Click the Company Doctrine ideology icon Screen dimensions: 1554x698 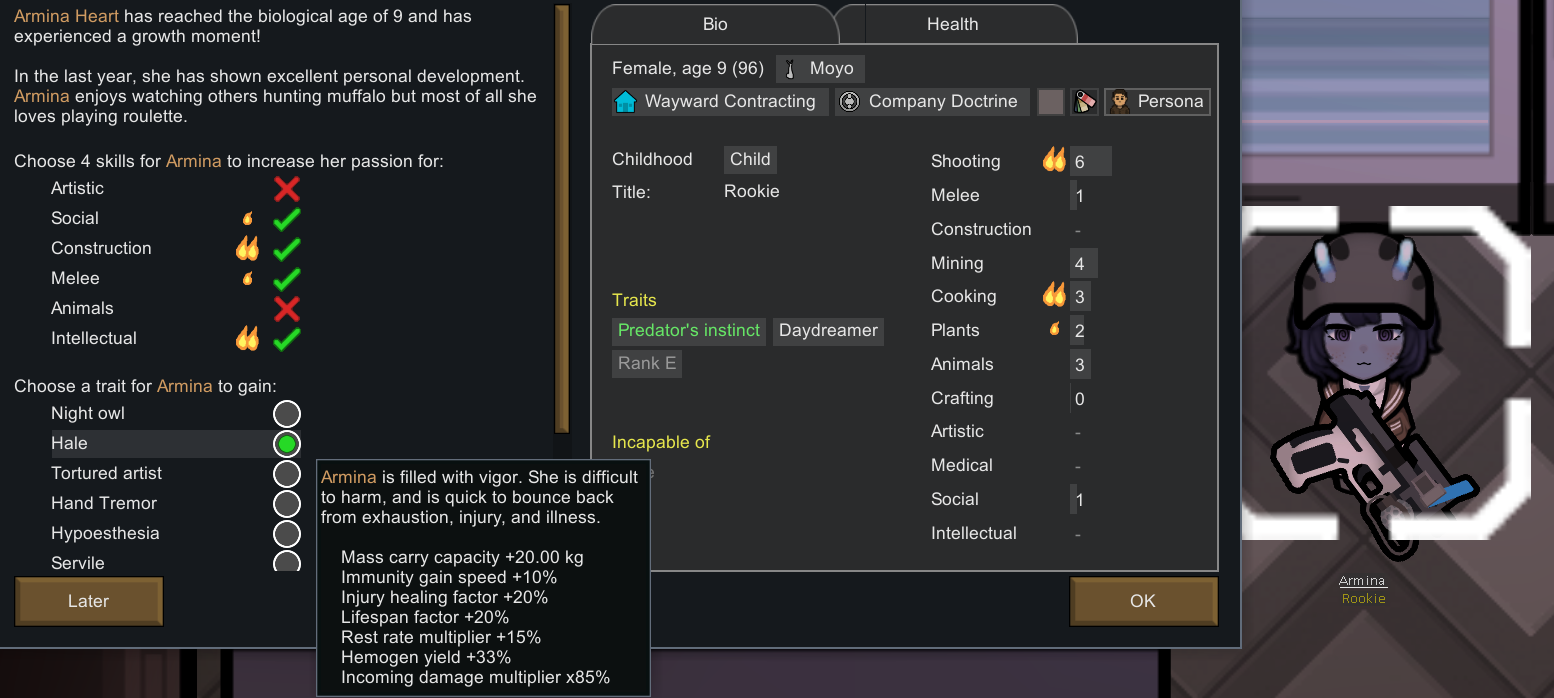coord(849,101)
